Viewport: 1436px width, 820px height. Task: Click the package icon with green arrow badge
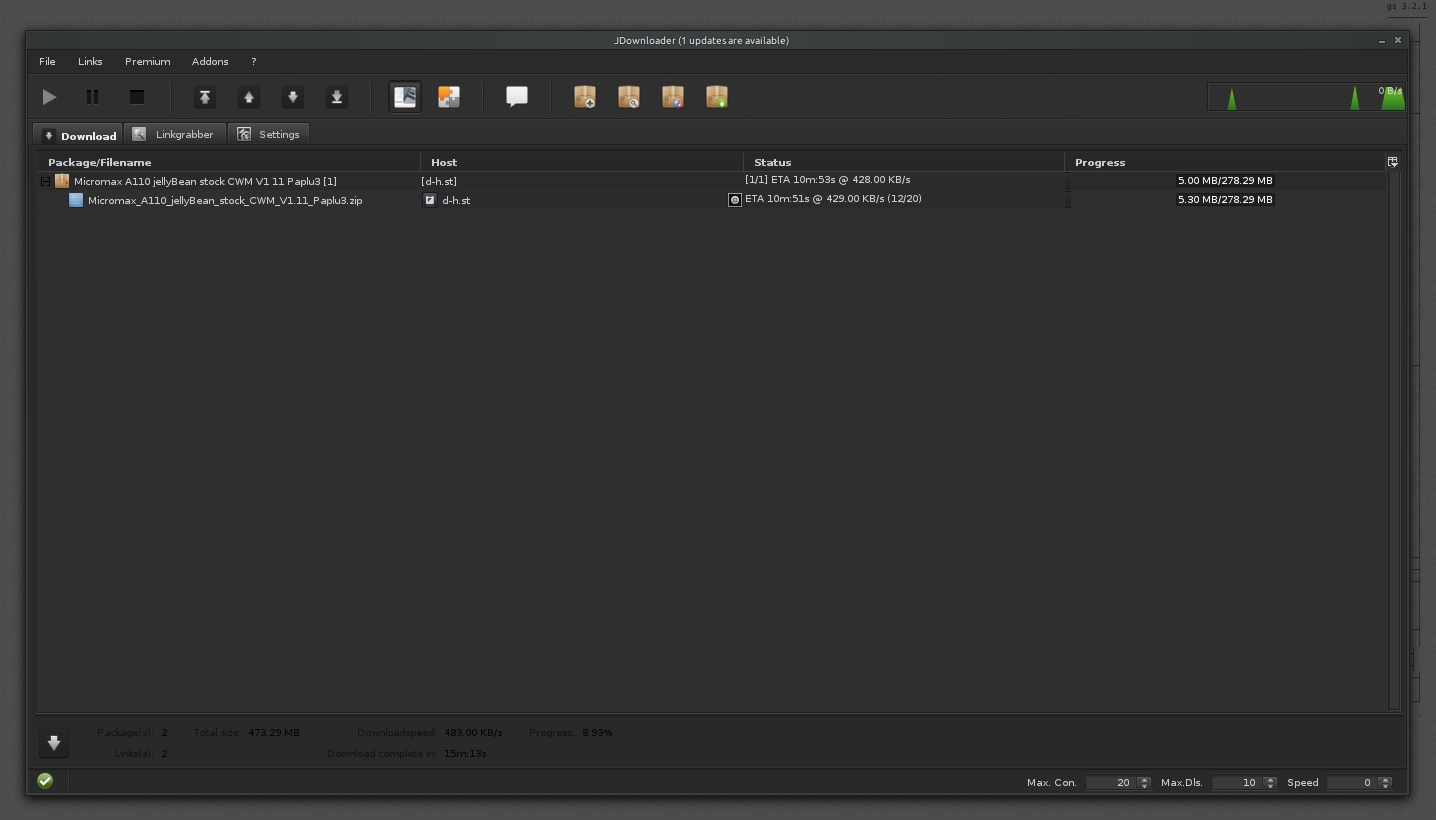[x=717, y=97]
